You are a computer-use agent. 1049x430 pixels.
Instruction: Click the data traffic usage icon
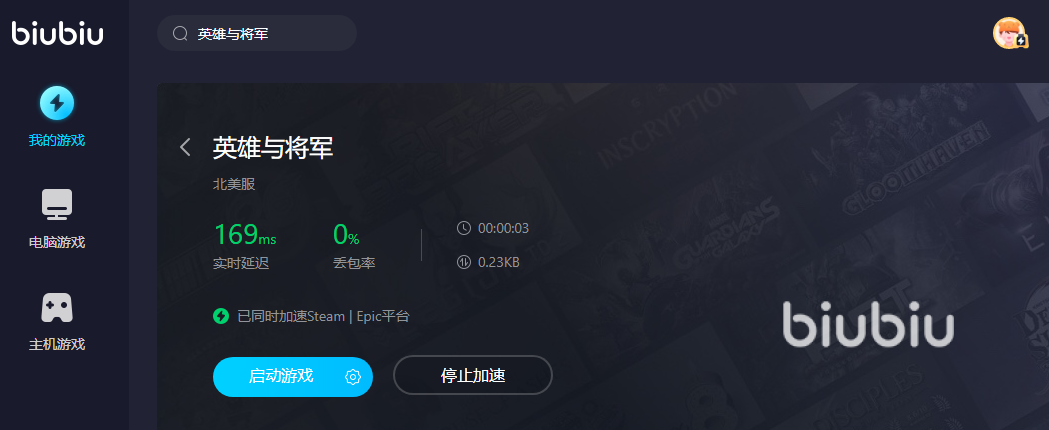[464, 262]
